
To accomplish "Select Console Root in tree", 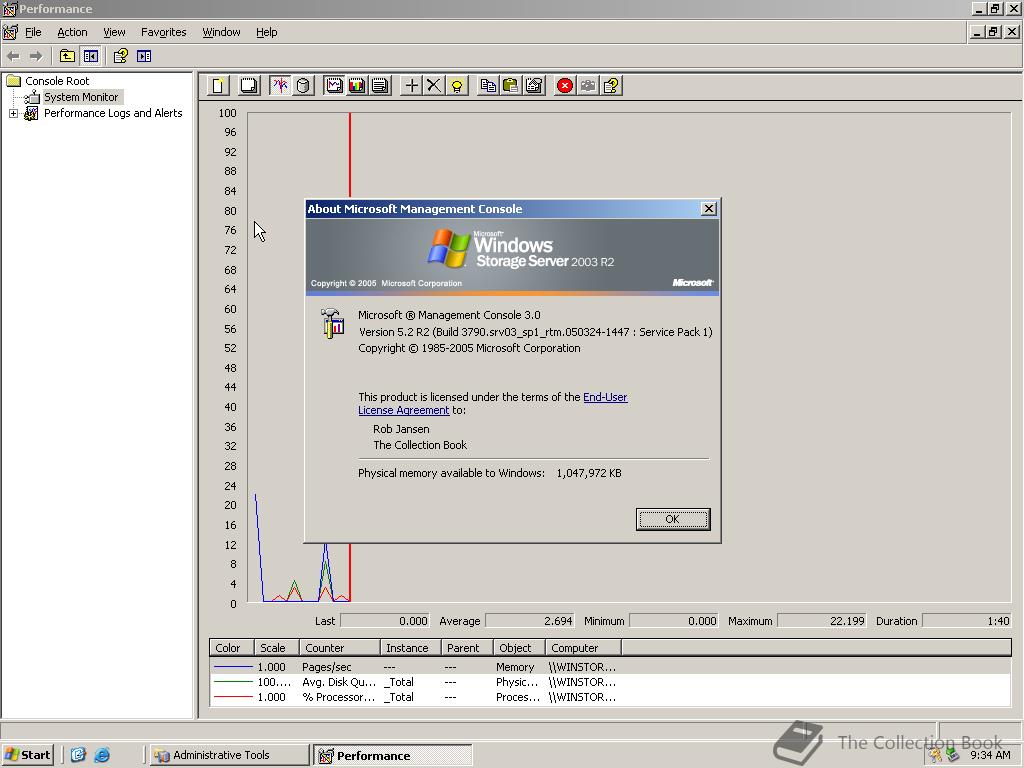I will point(57,81).
